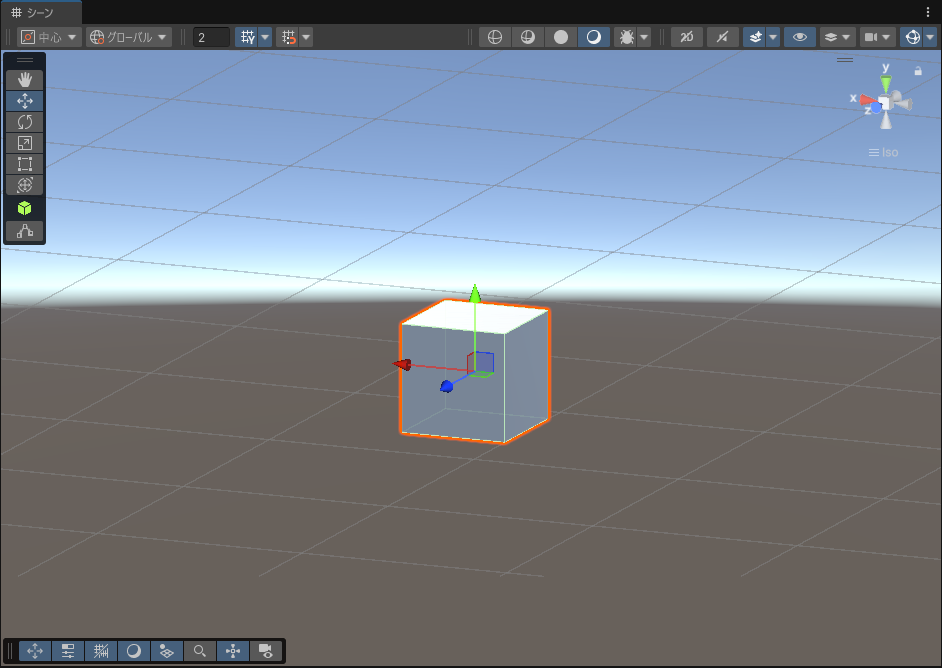Screen dimensions: 942x668
Task: Toggle gizmos visibility with the globe icon
Action: click(x=913, y=37)
